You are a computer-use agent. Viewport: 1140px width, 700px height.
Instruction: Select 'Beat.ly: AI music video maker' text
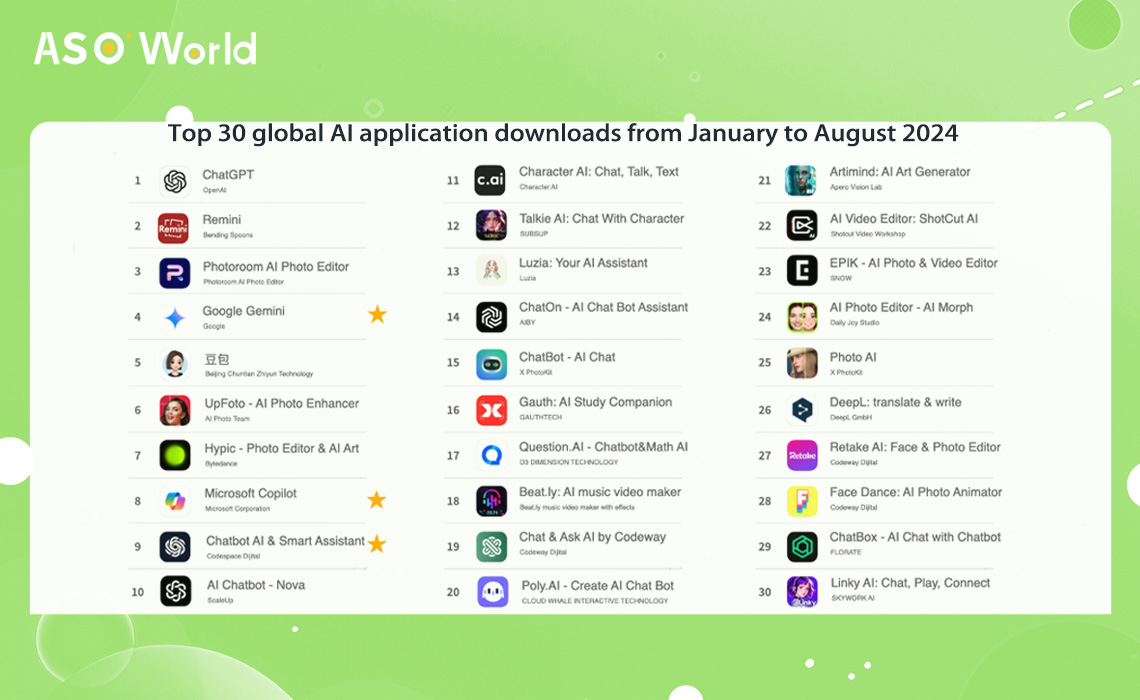click(x=600, y=492)
